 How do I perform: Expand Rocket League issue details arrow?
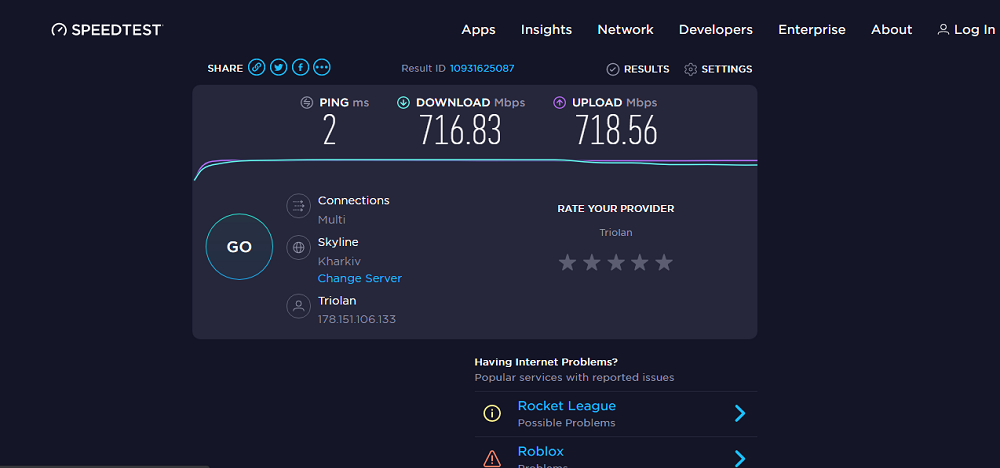pyautogui.click(x=740, y=413)
